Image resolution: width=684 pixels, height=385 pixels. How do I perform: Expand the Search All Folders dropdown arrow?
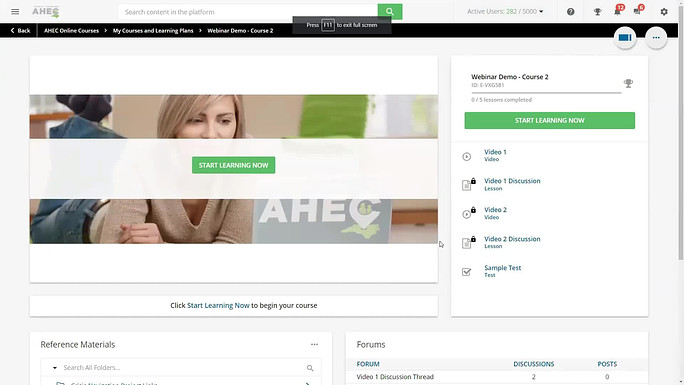[55, 368]
